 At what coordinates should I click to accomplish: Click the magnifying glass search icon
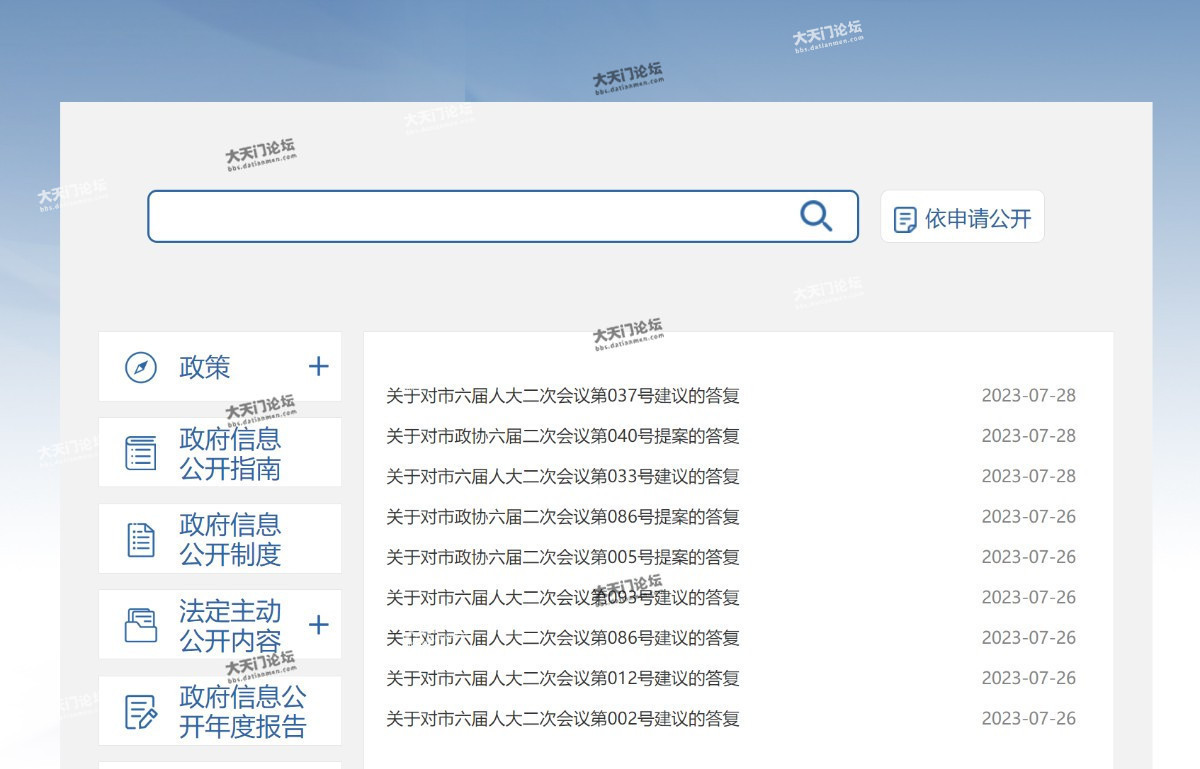[816, 216]
